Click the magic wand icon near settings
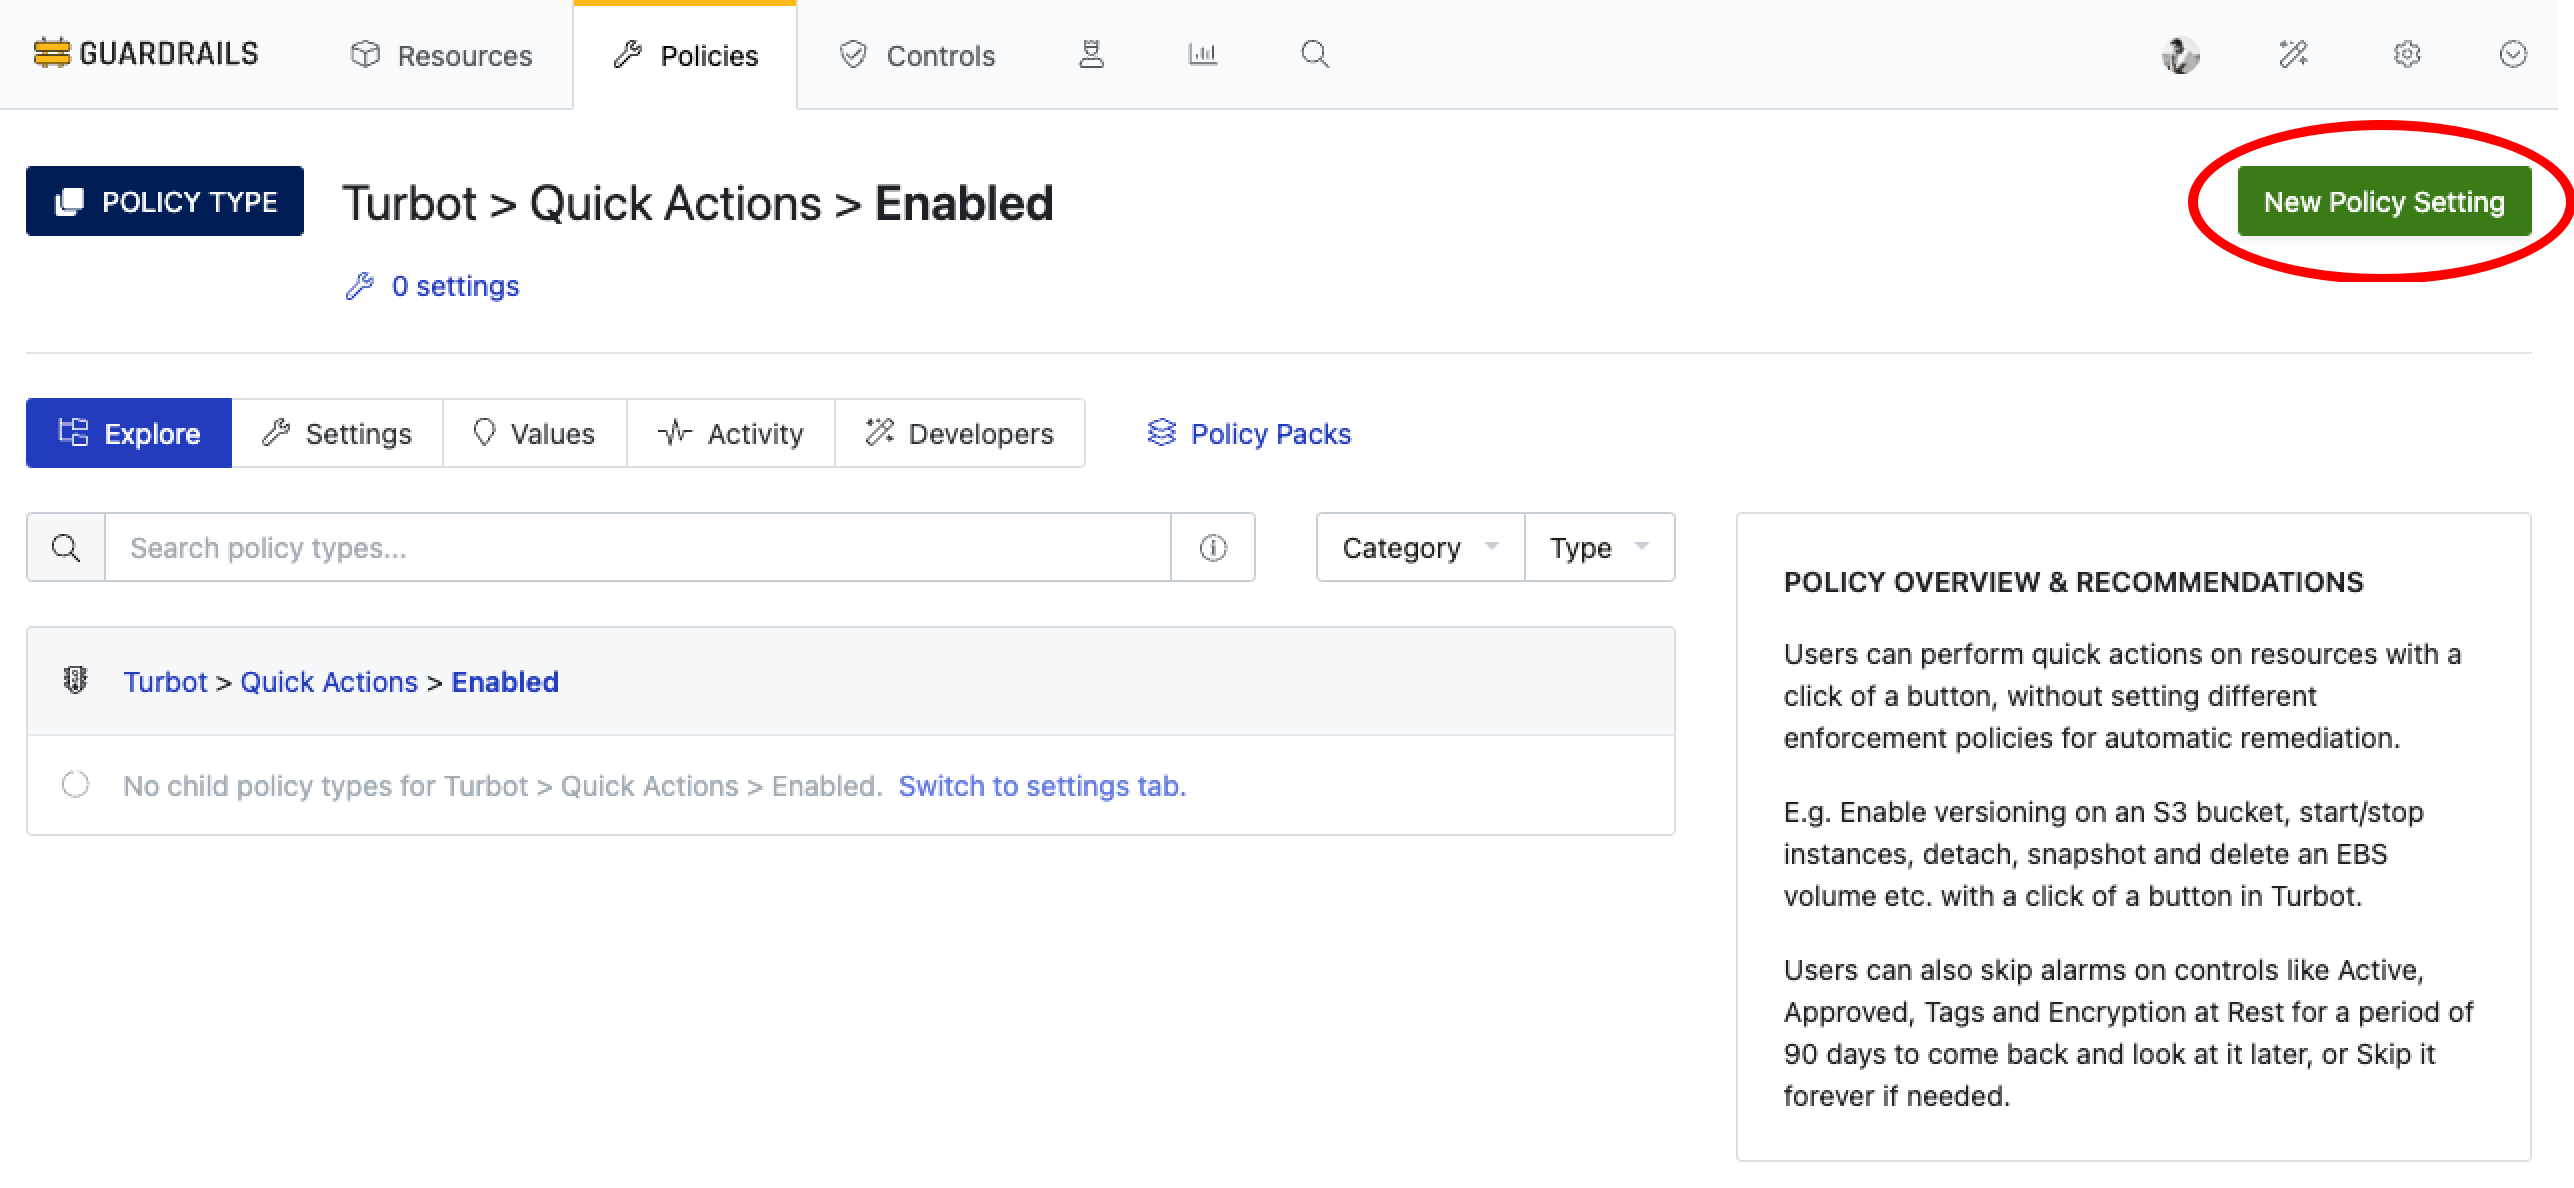This screenshot has width=2574, height=1188. (2294, 55)
